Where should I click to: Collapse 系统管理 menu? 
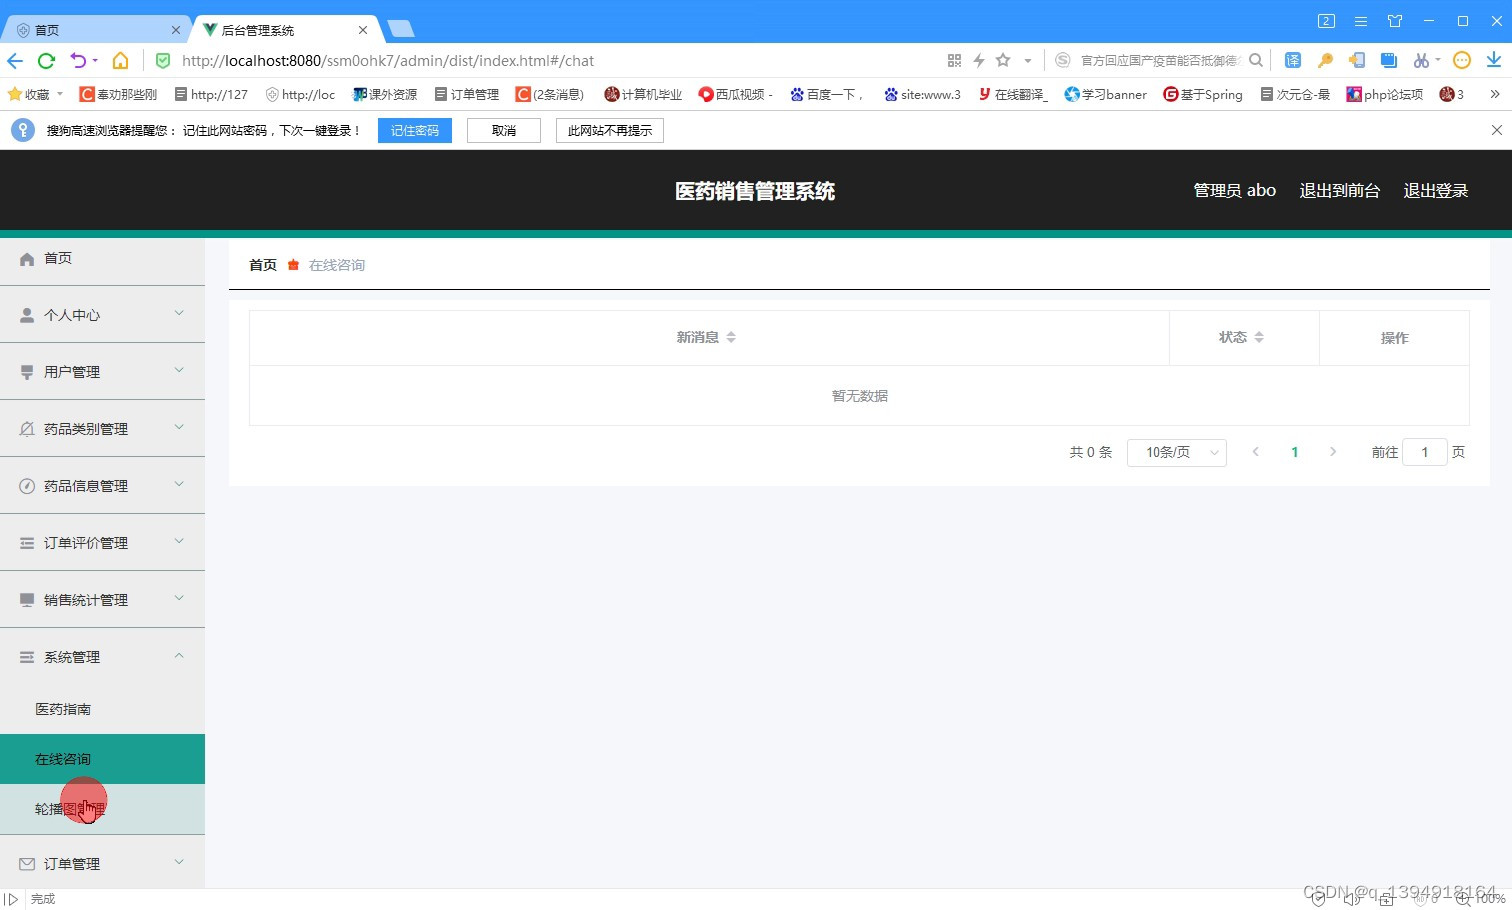coord(102,657)
